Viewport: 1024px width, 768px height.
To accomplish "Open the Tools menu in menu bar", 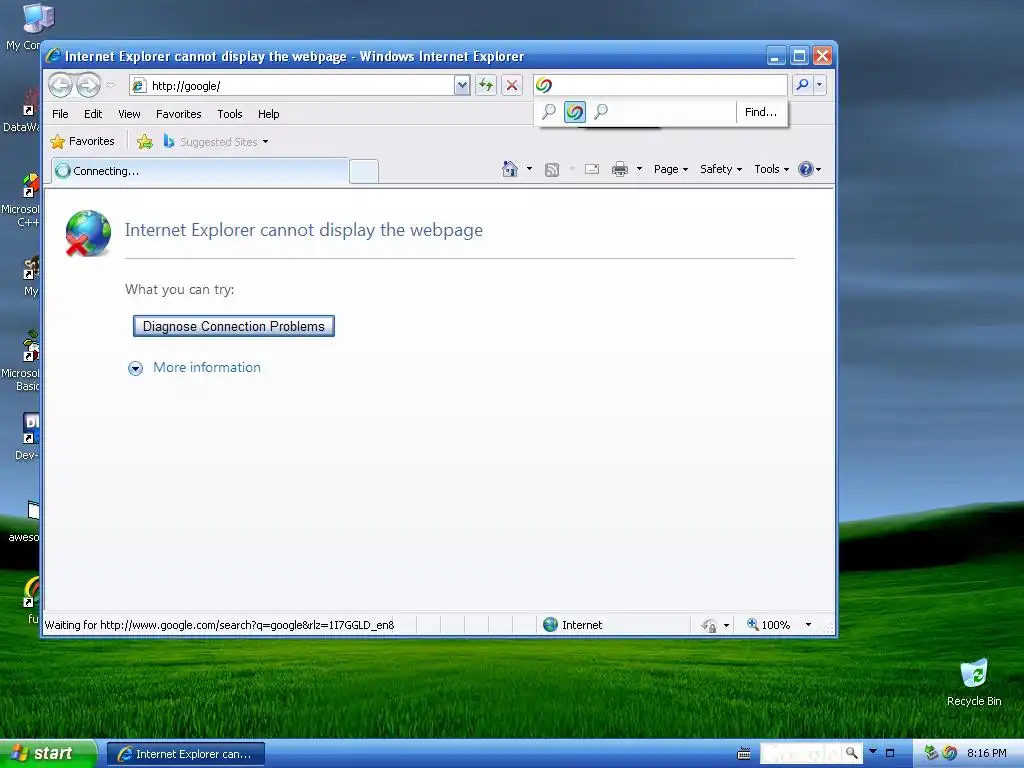I will point(230,114).
